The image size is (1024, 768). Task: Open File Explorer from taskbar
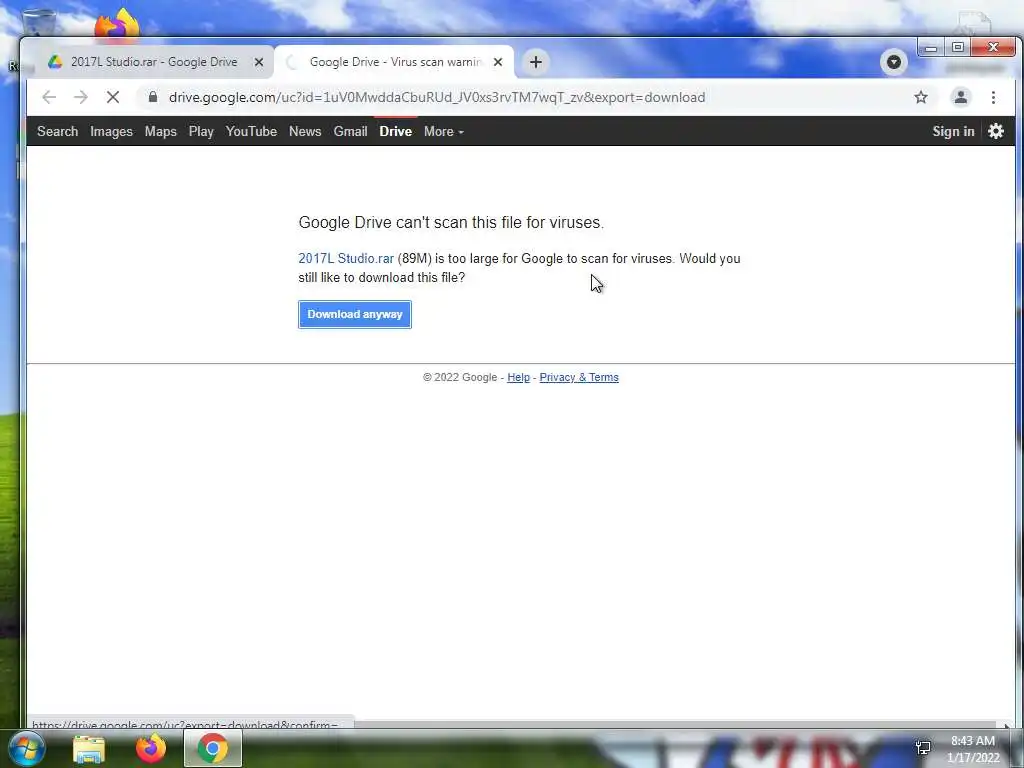[89, 749]
